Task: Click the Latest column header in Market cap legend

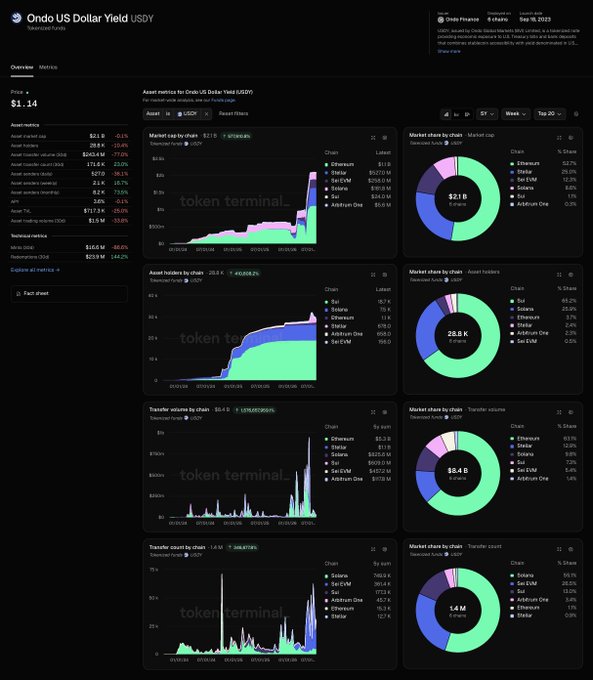Action: [383, 153]
